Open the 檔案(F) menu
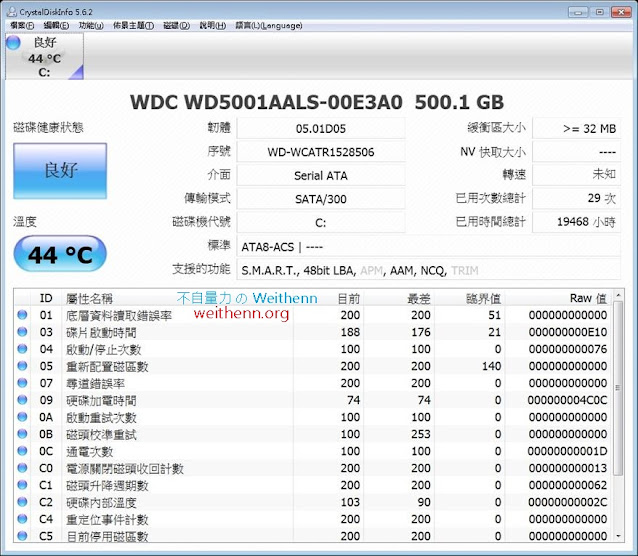638x556 pixels. [x=22, y=26]
